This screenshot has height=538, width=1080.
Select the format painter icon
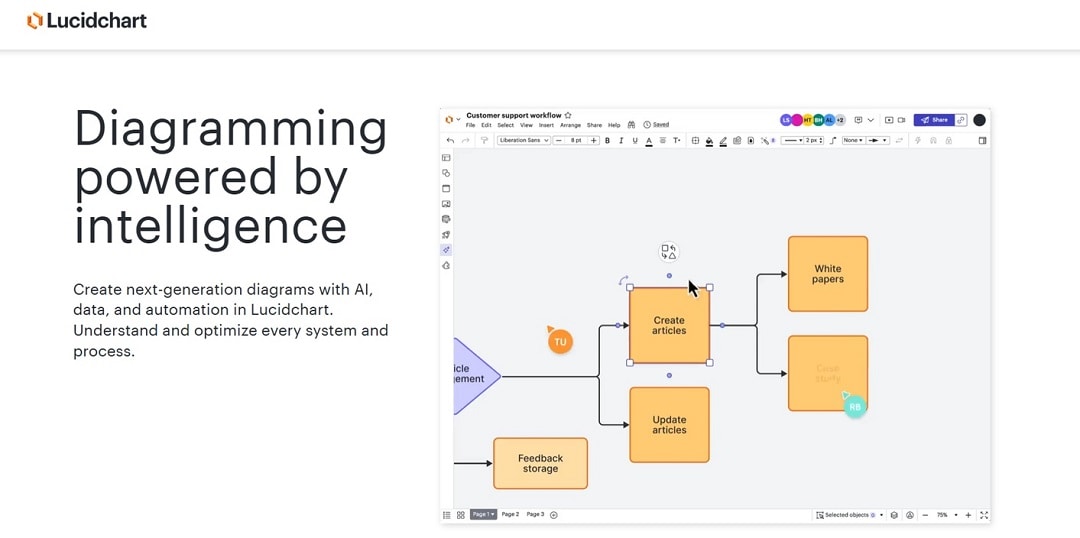(x=484, y=141)
